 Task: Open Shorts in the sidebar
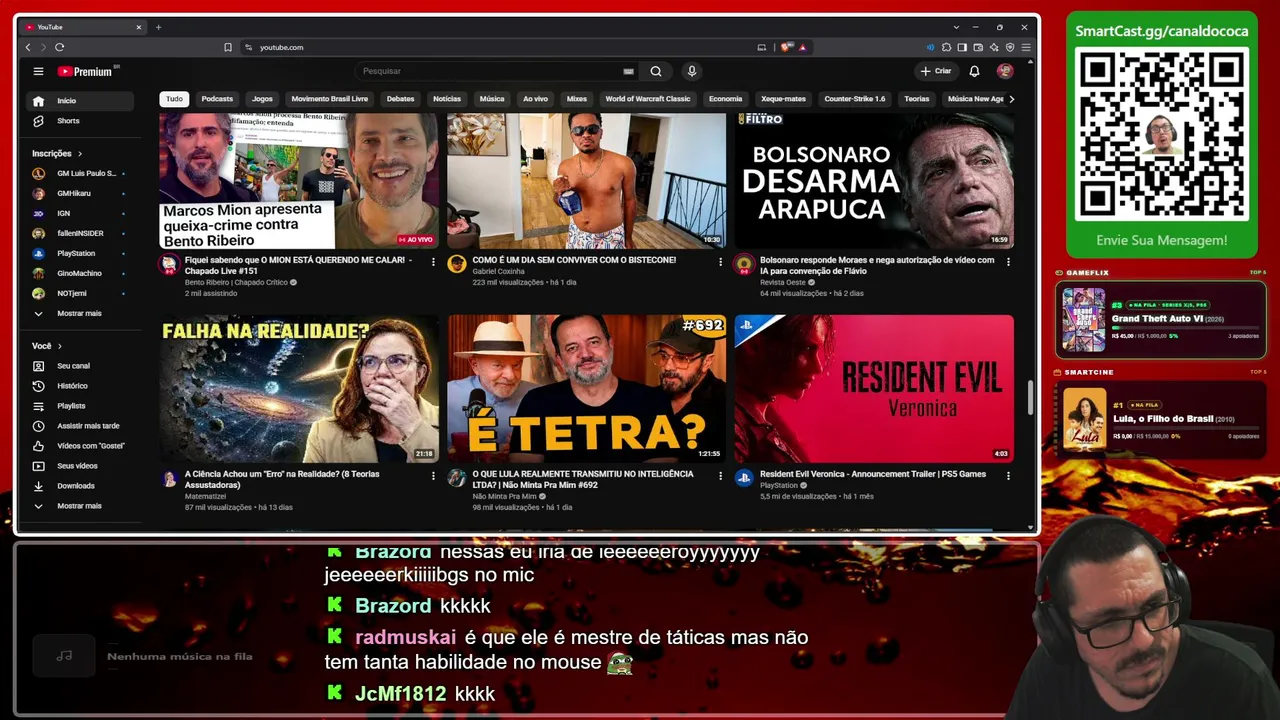point(81,121)
